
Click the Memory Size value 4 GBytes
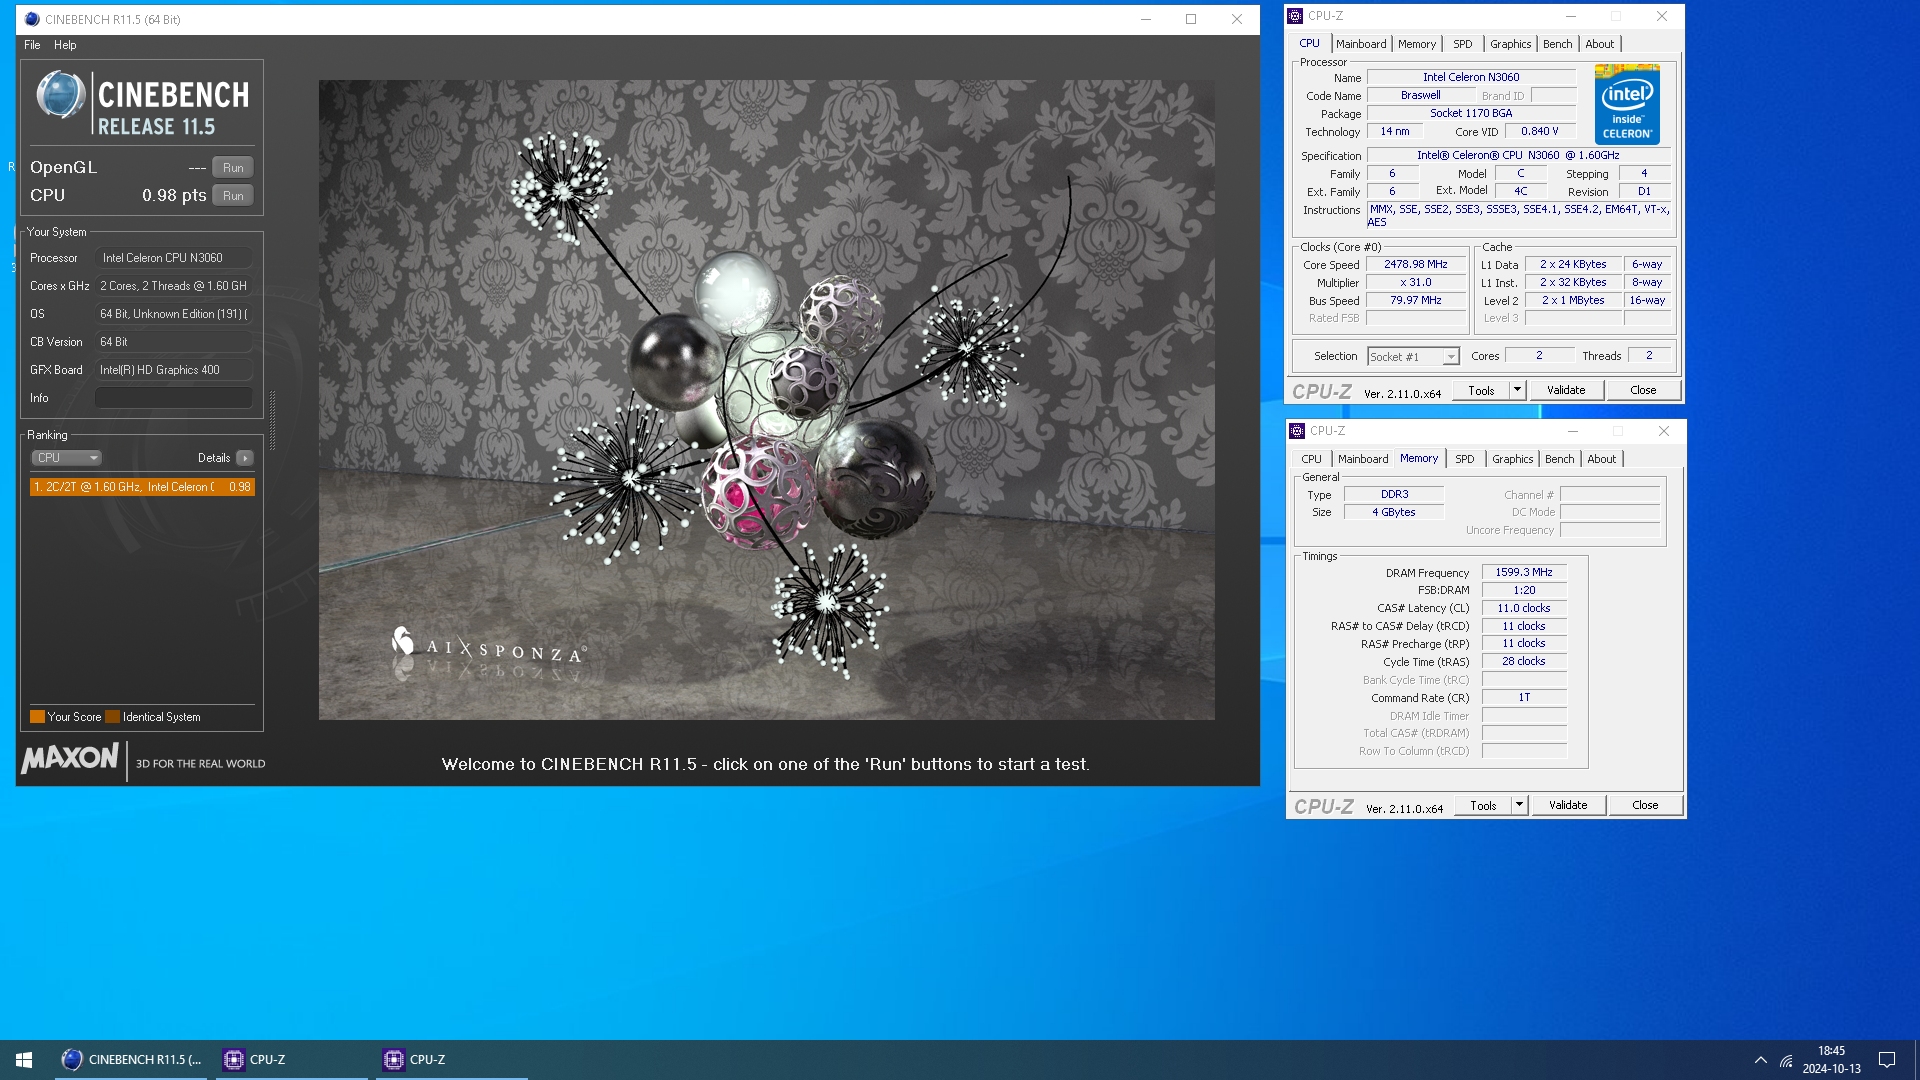coord(1394,512)
